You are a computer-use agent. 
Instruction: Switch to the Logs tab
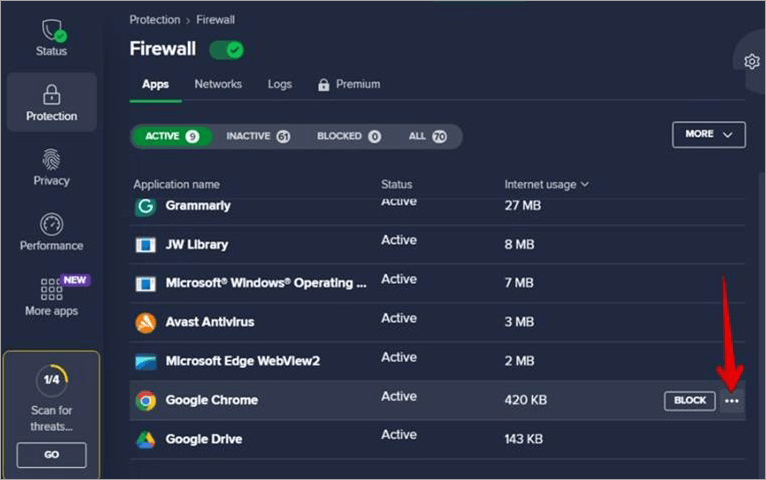pos(280,85)
